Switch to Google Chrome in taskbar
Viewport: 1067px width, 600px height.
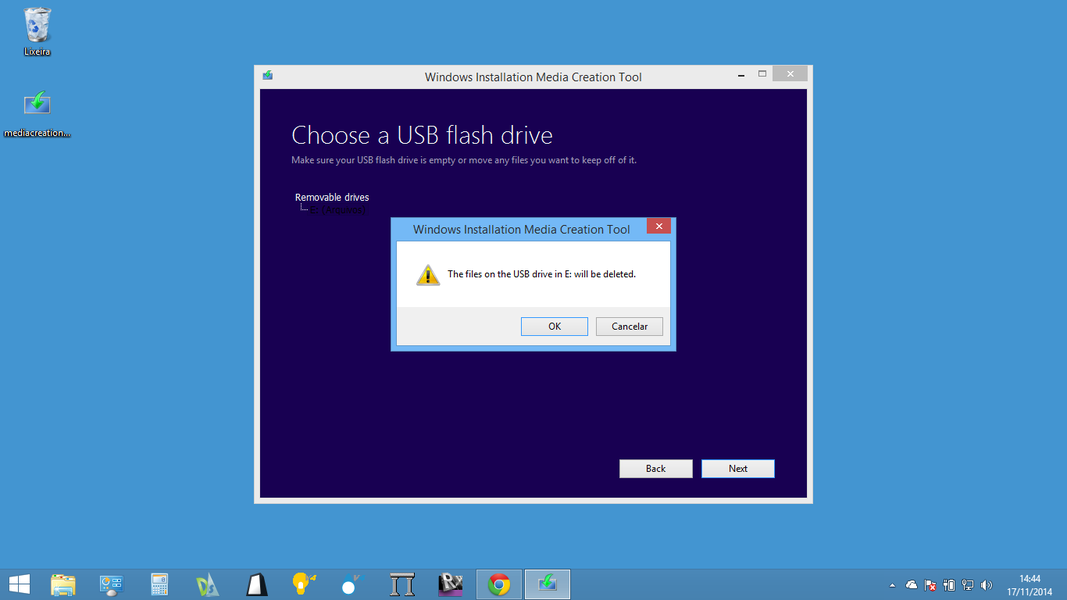tap(499, 584)
